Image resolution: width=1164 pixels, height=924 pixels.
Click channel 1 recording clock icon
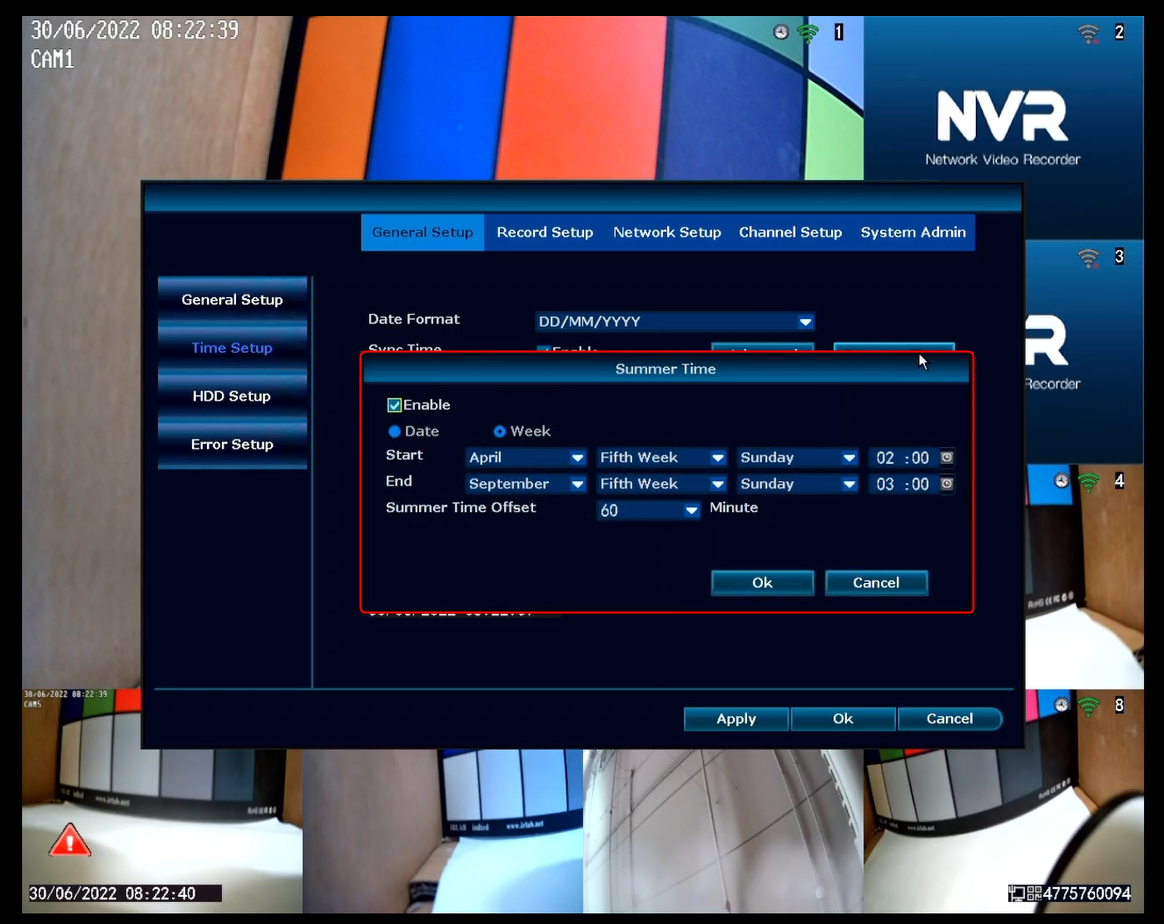coord(780,32)
